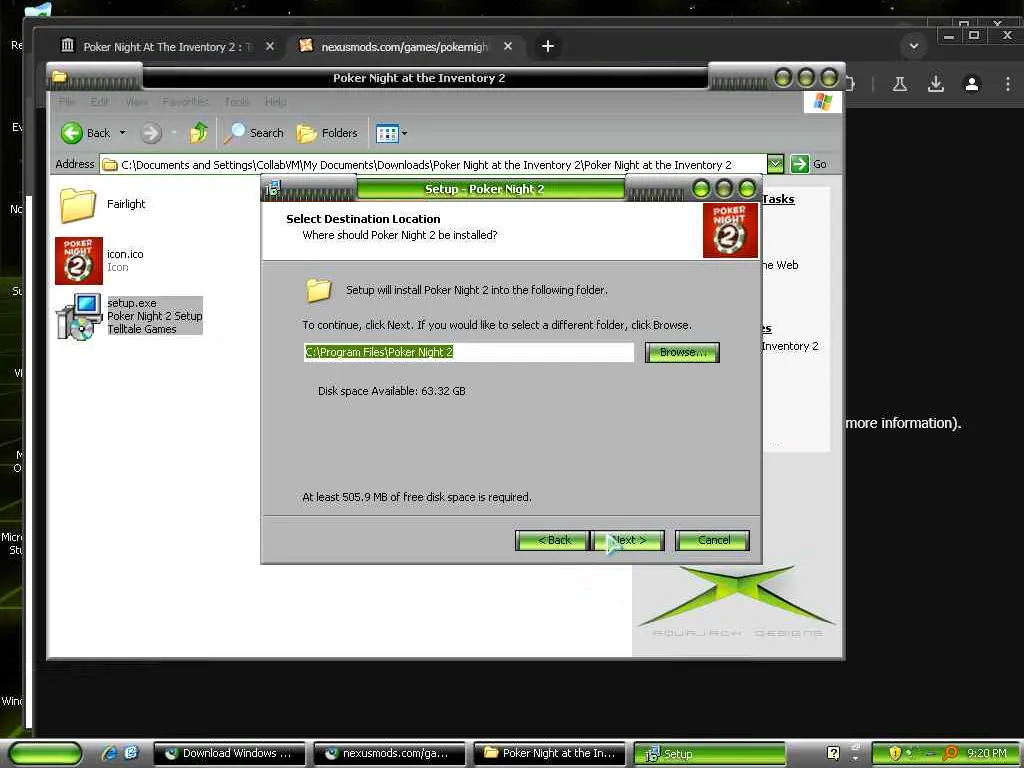Open the Favorites menu in Explorer
Image resolution: width=1024 pixels, height=768 pixels.
click(x=185, y=102)
